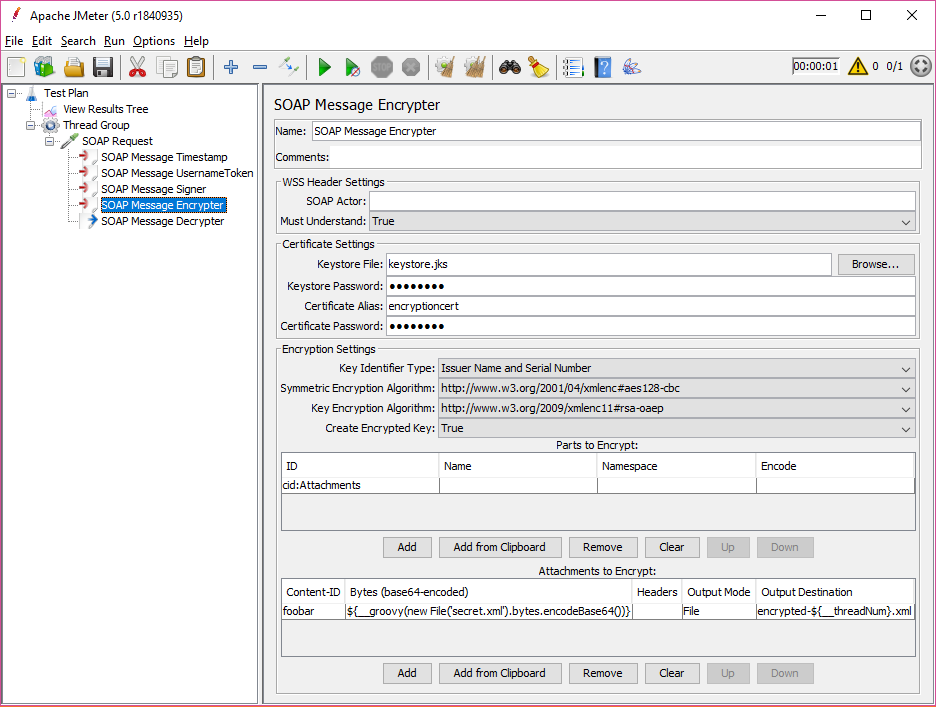
Task: Add a new part to encrypt
Action: tap(407, 547)
